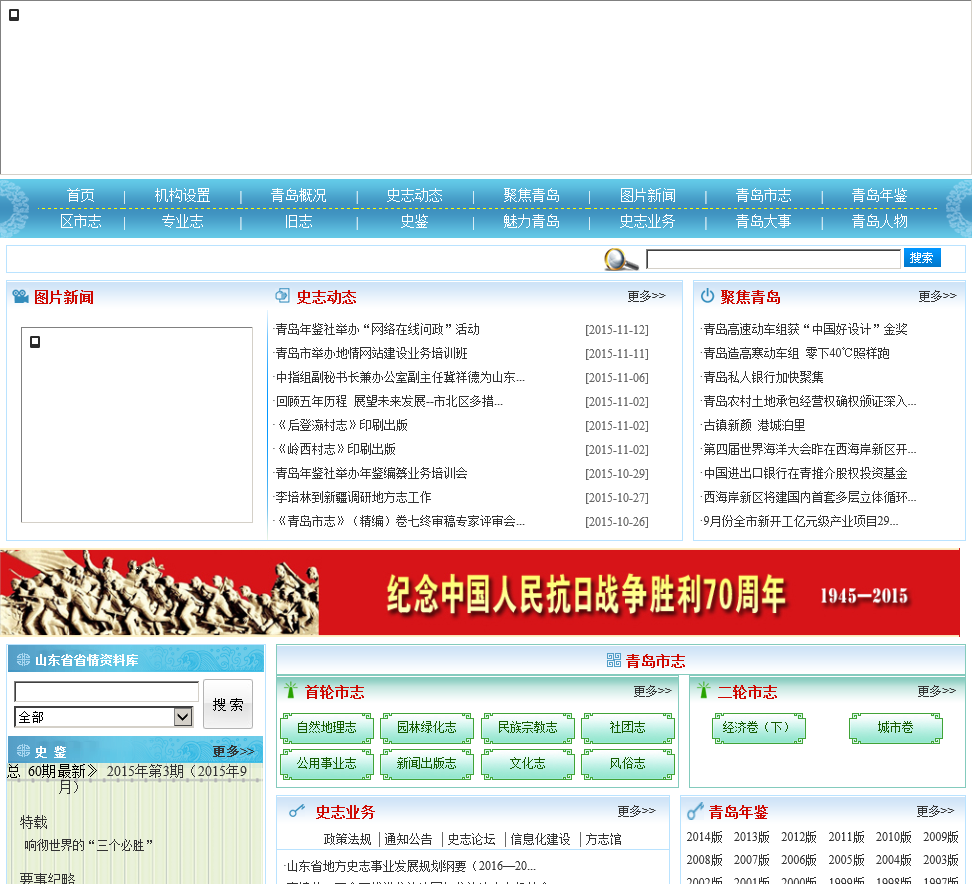Image resolution: width=972 pixels, height=884 pixels.
Task: Click 更多>> in 二轮市志 section
Action: tap(937, 691)
